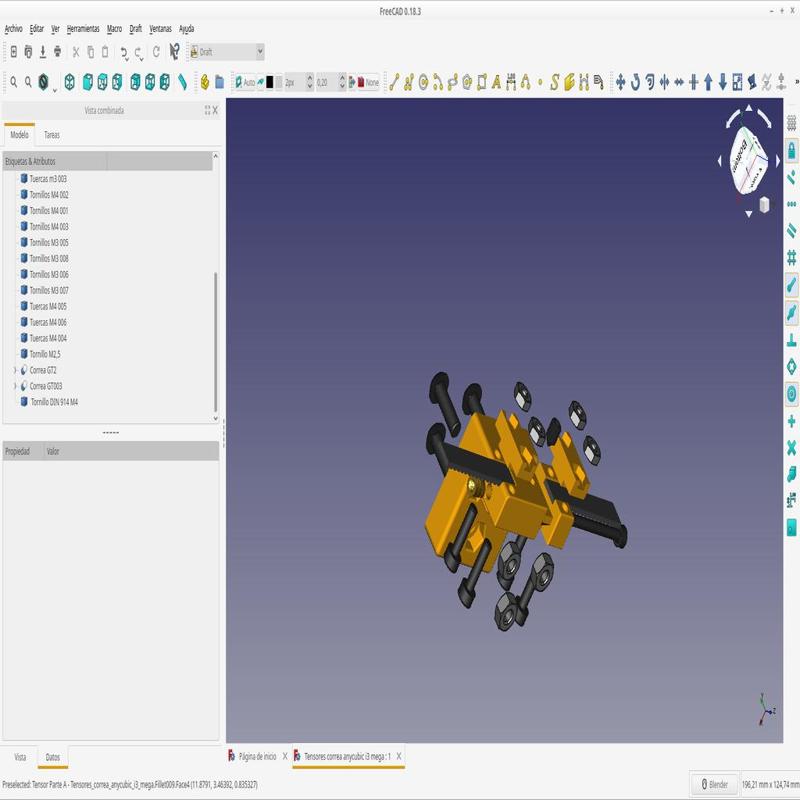Click the black line color swatch

click(x=269, y=82)
